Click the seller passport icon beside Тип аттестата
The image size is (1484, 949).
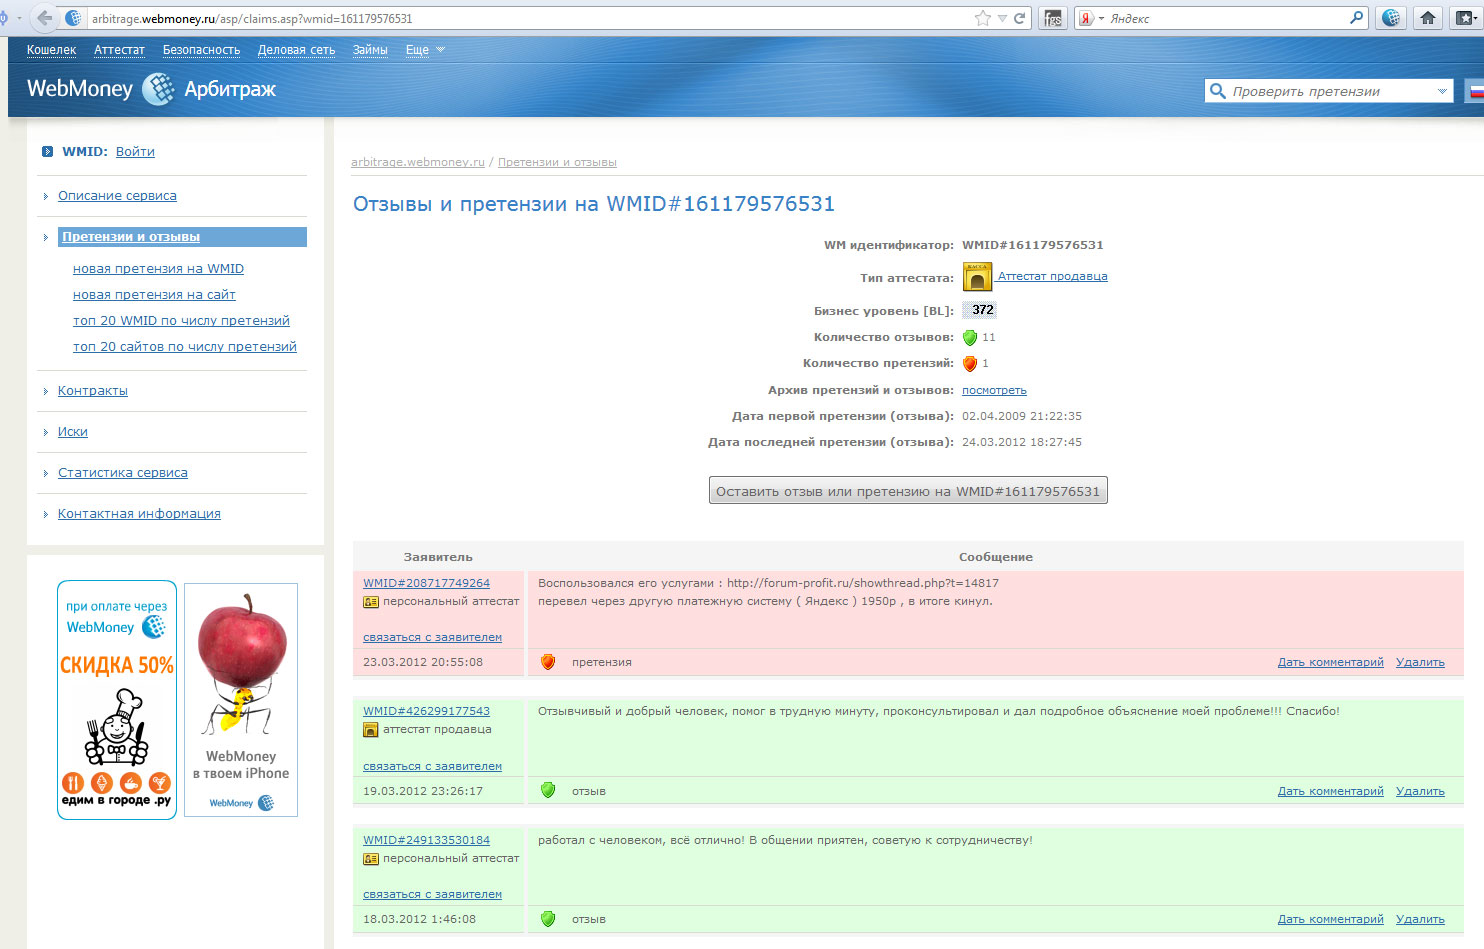[977, 277]
